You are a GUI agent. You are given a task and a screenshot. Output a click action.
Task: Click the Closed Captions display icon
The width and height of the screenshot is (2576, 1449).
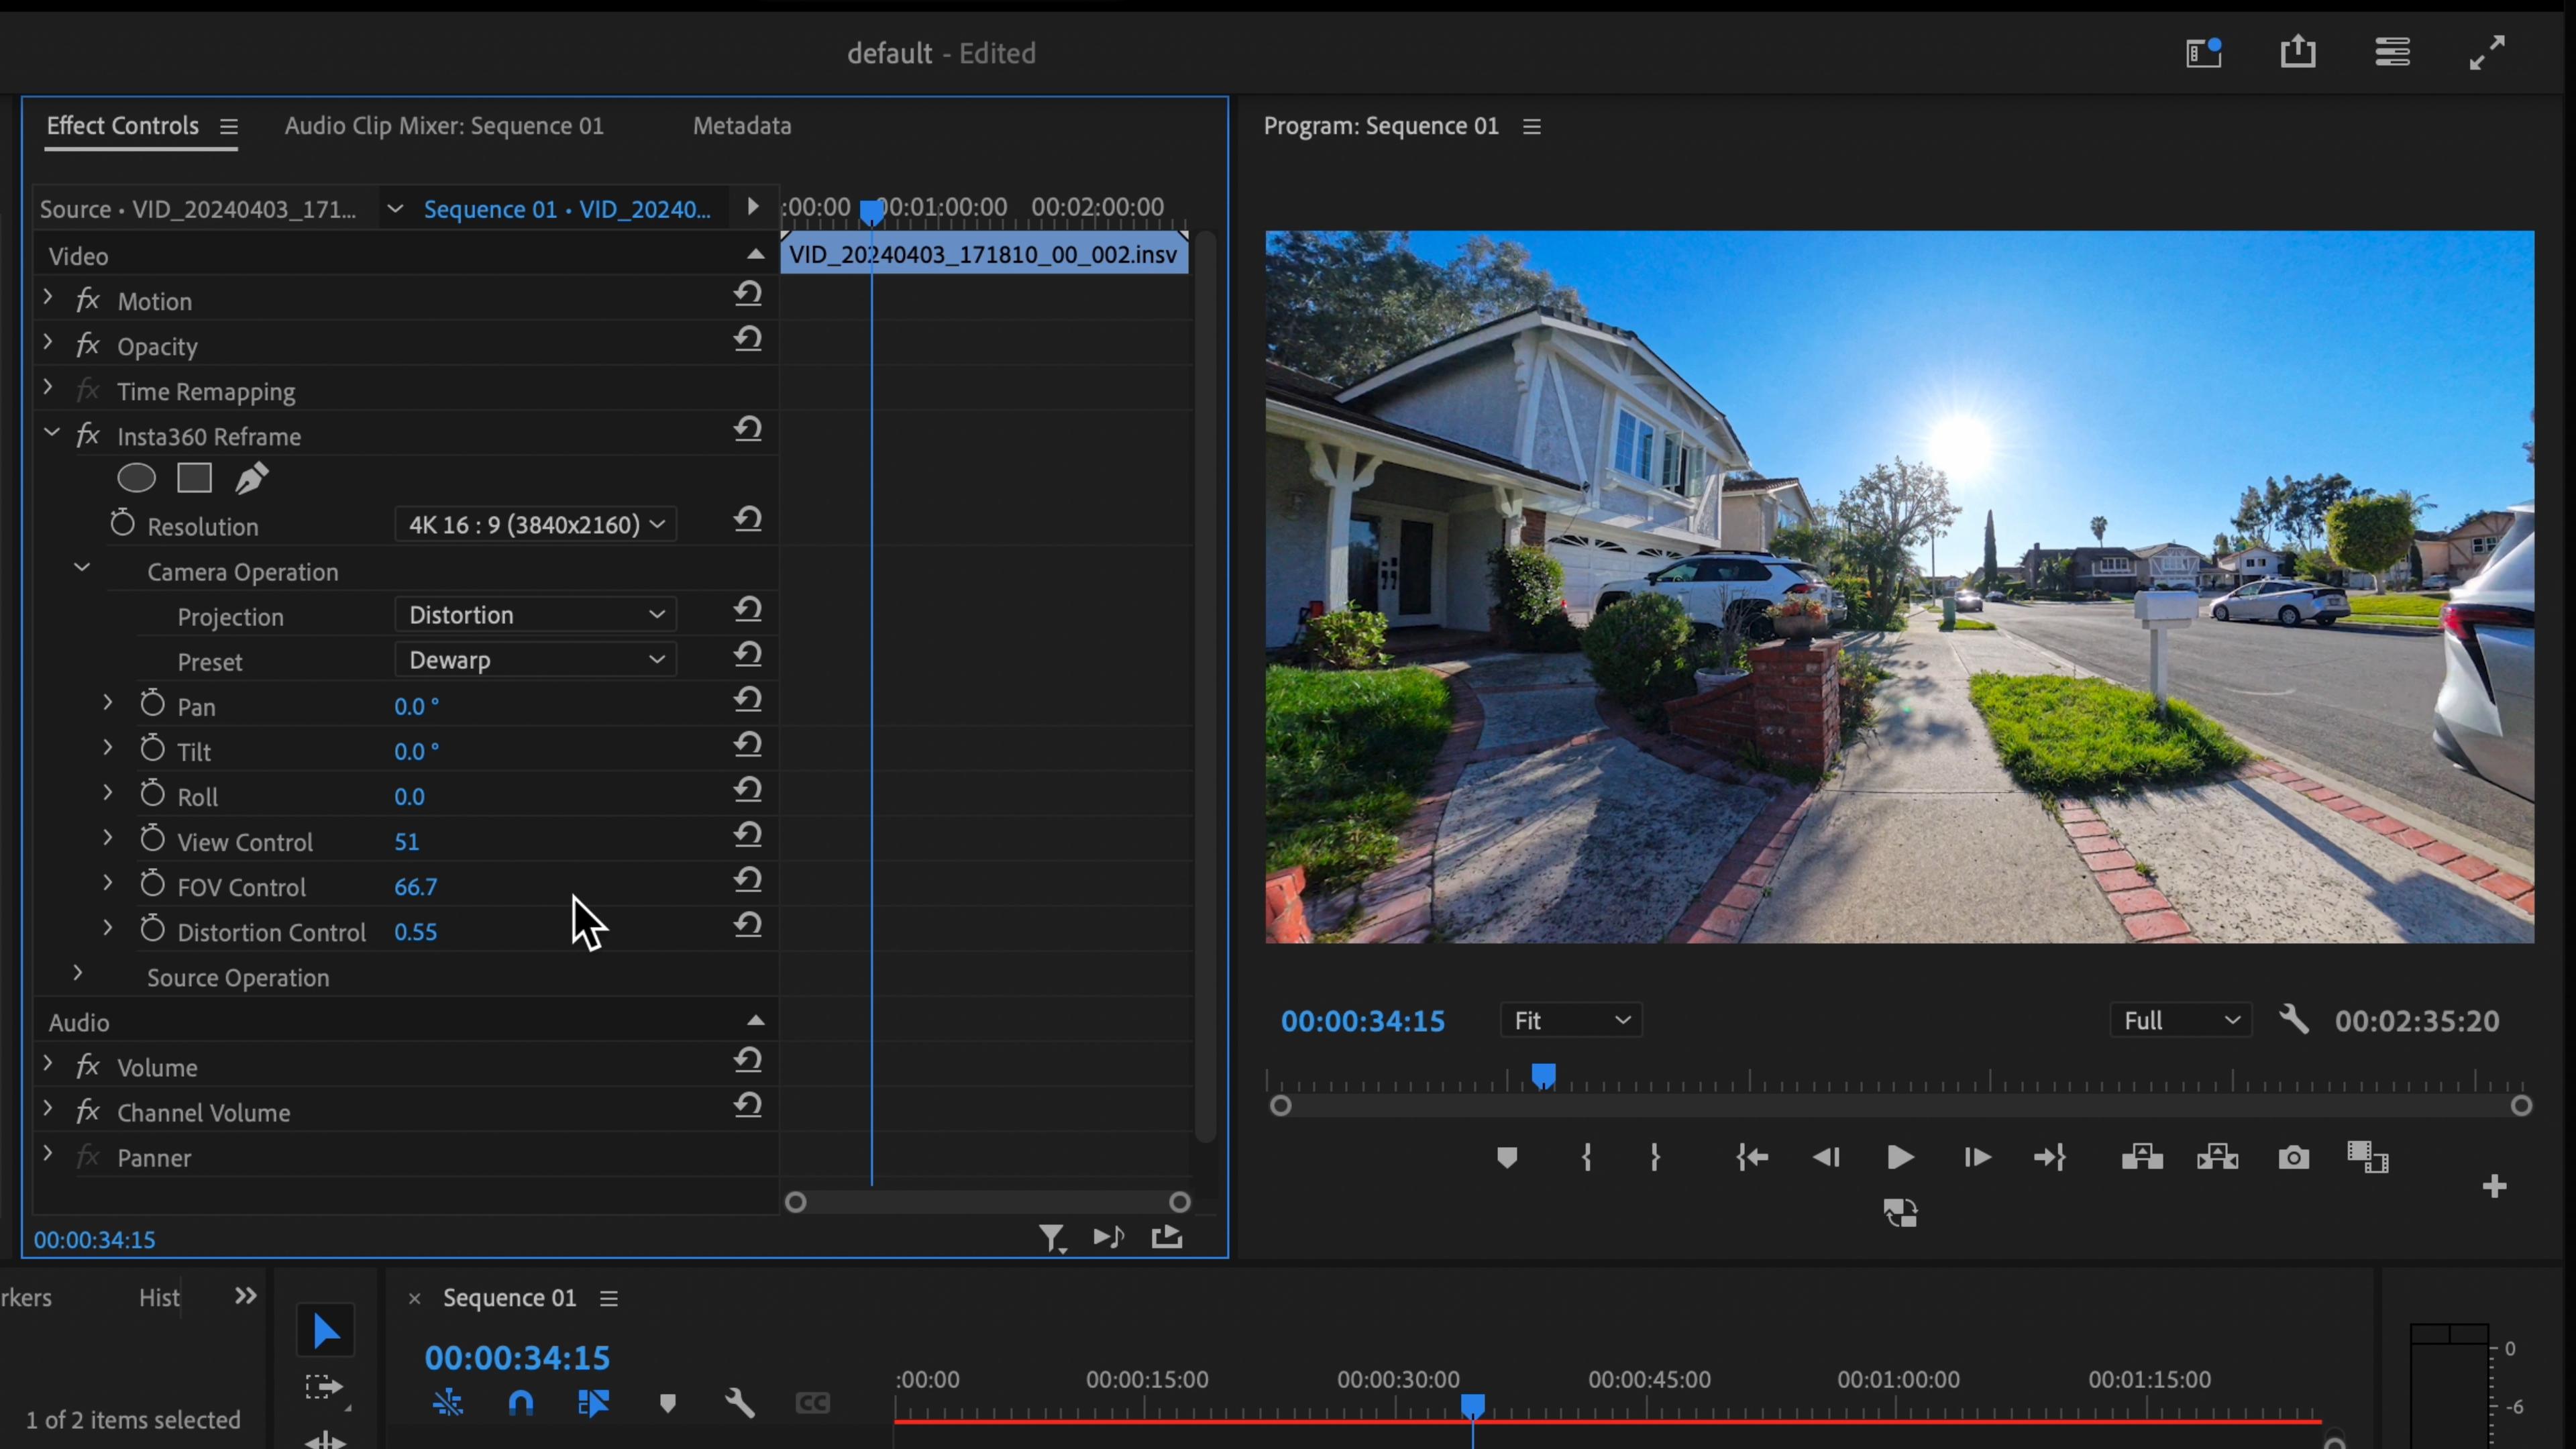coord(812,1402)
